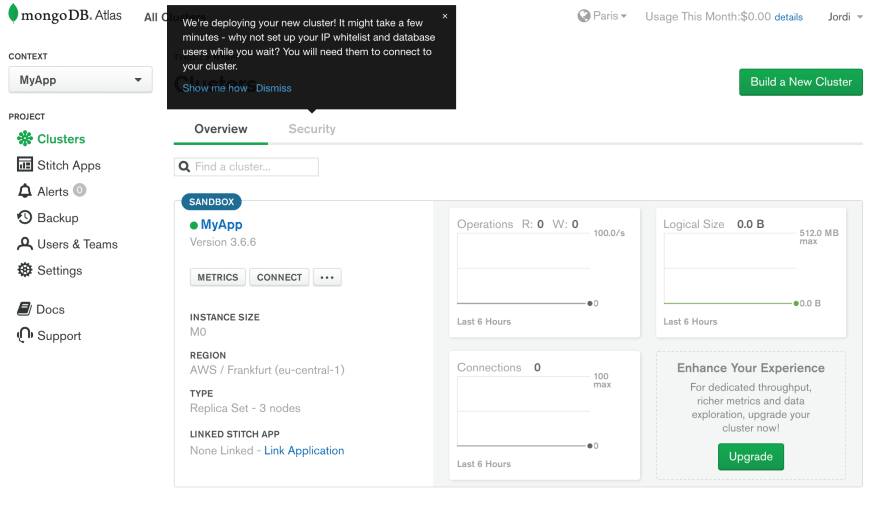View usage details link
The image size is (880, 512).
789,17
